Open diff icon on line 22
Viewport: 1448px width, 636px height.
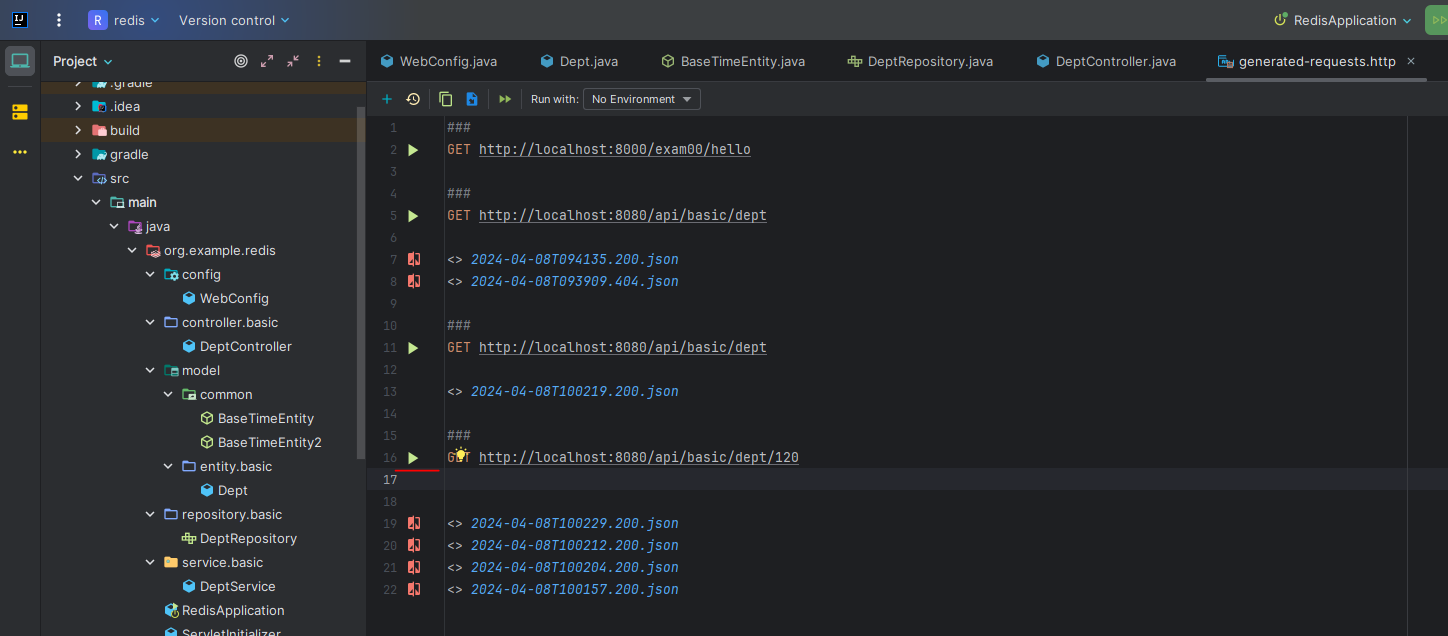[x=414, y=589]
